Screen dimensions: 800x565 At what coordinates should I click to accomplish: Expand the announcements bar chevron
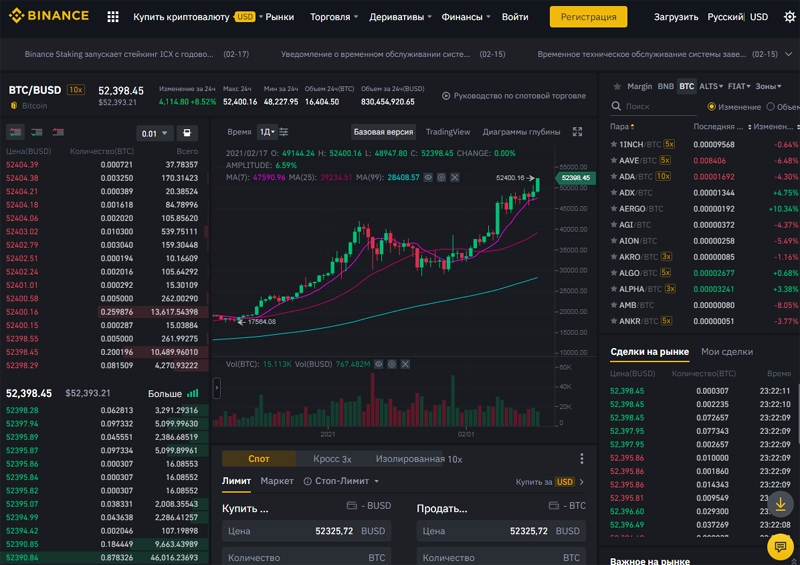[788, 54]
